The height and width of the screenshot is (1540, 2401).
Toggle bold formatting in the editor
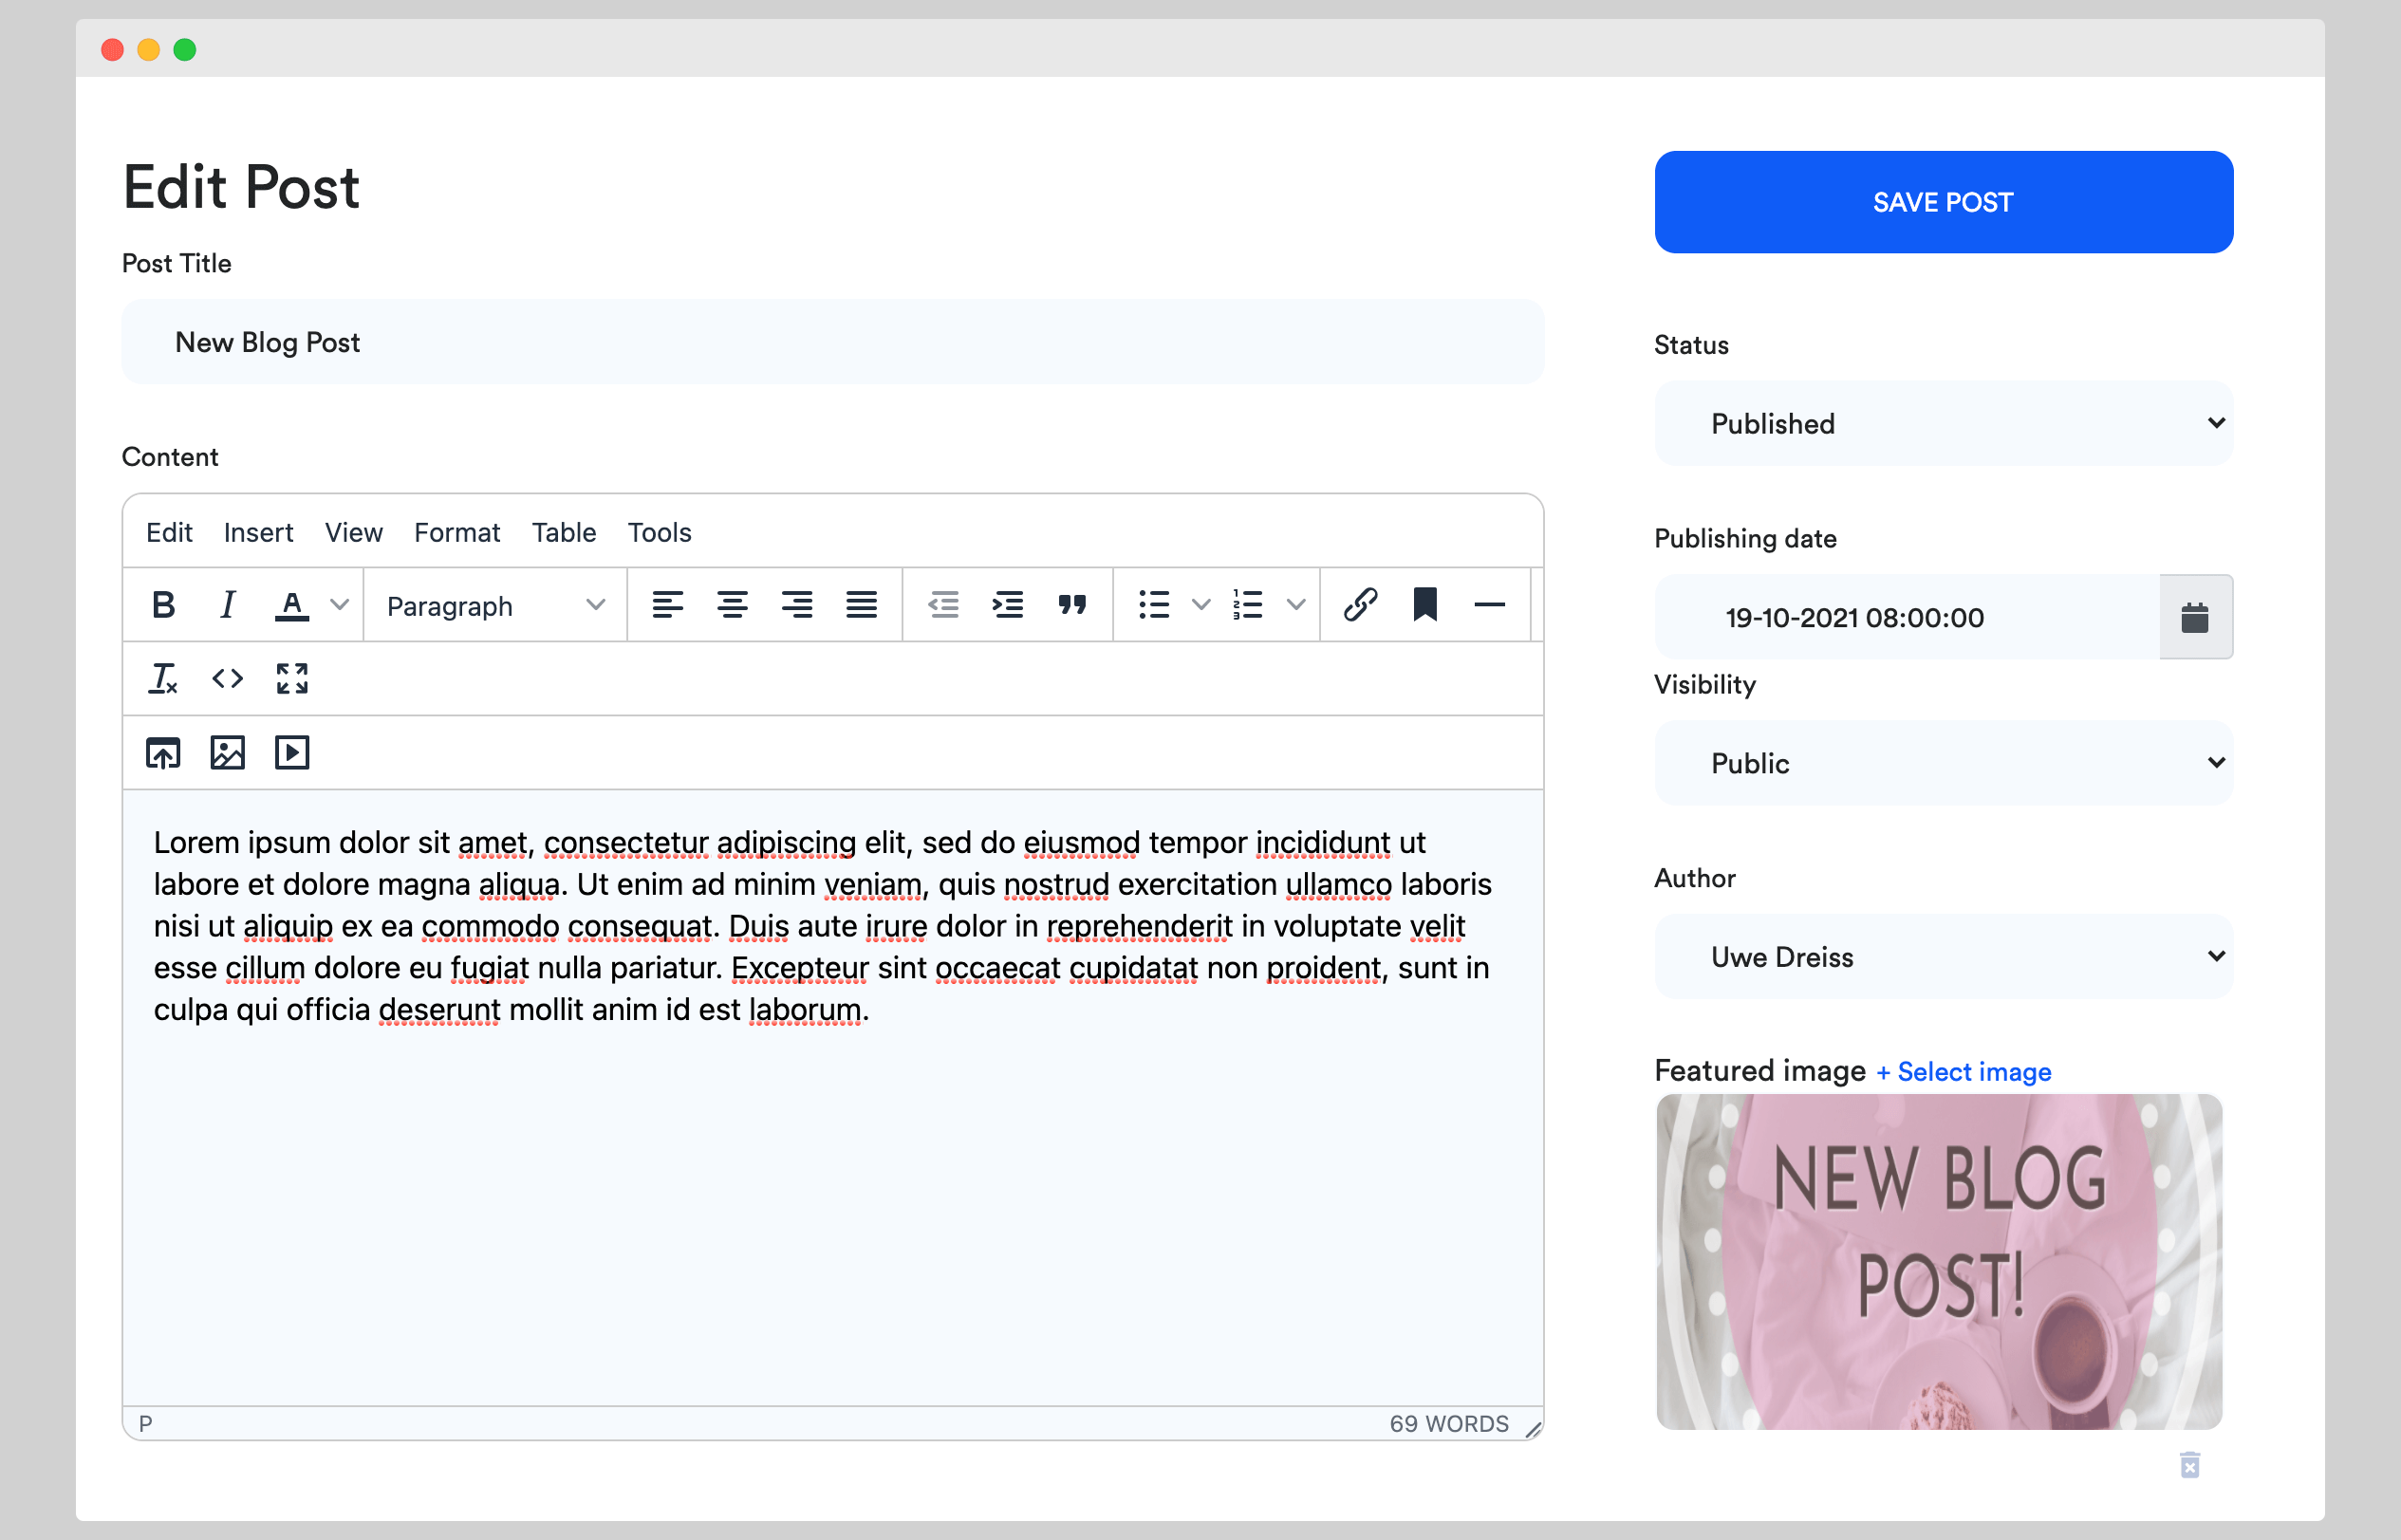click(163, 605)
